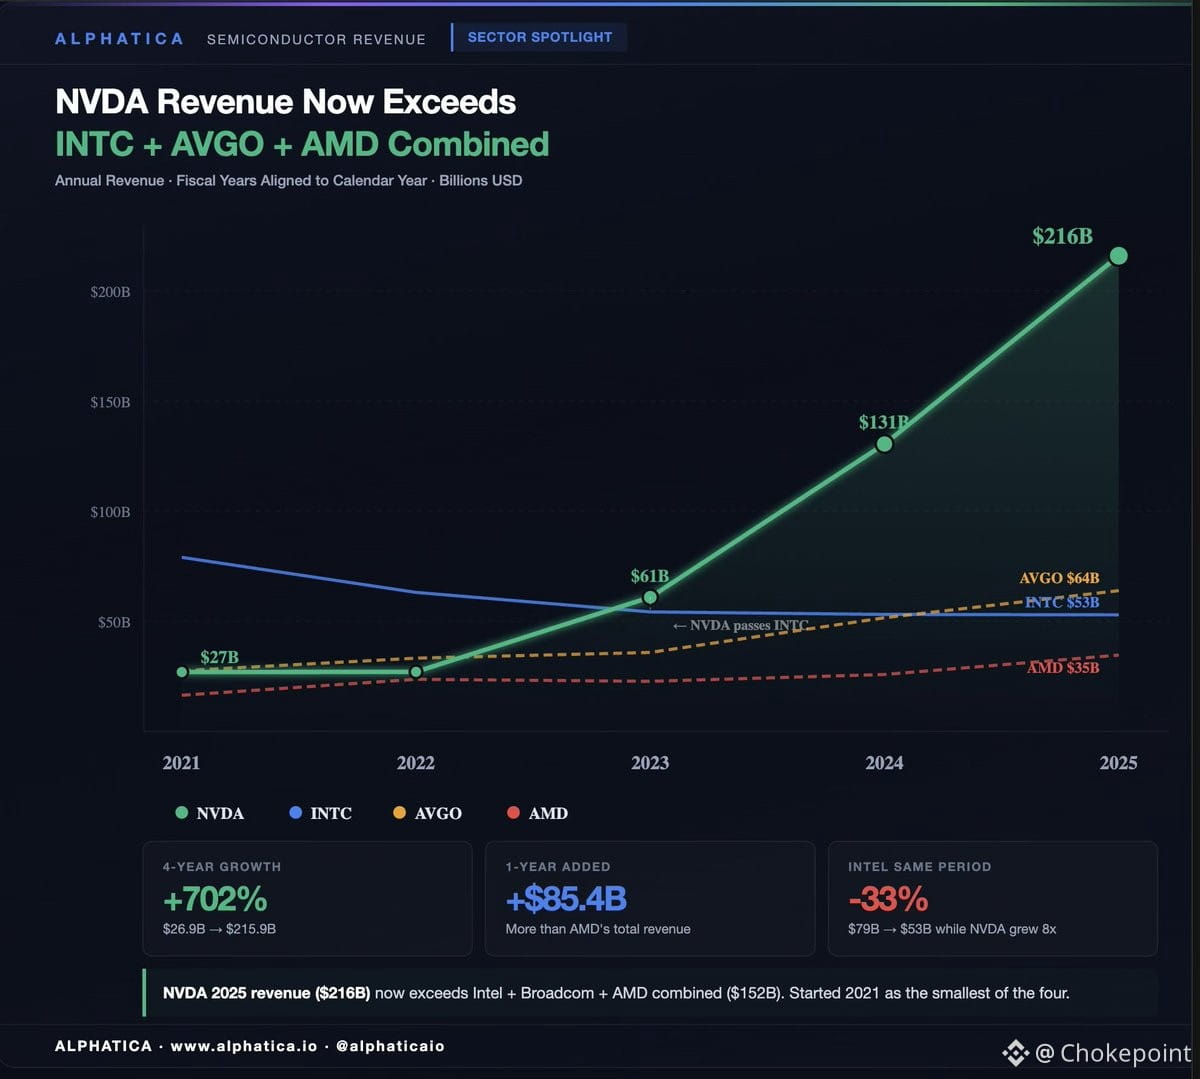
Task: Click the ALPHATICA footer brand name
Action: pyautogui.click(x=104, y=1046)
